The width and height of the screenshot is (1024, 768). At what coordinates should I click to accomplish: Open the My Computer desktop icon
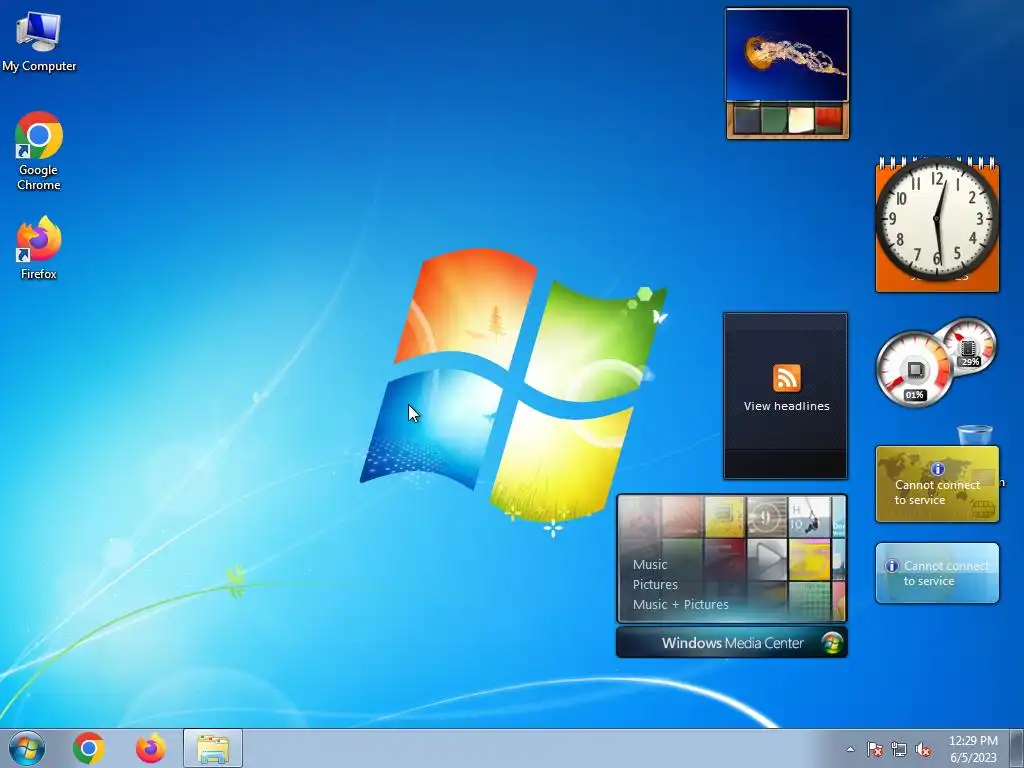(39, 40)
